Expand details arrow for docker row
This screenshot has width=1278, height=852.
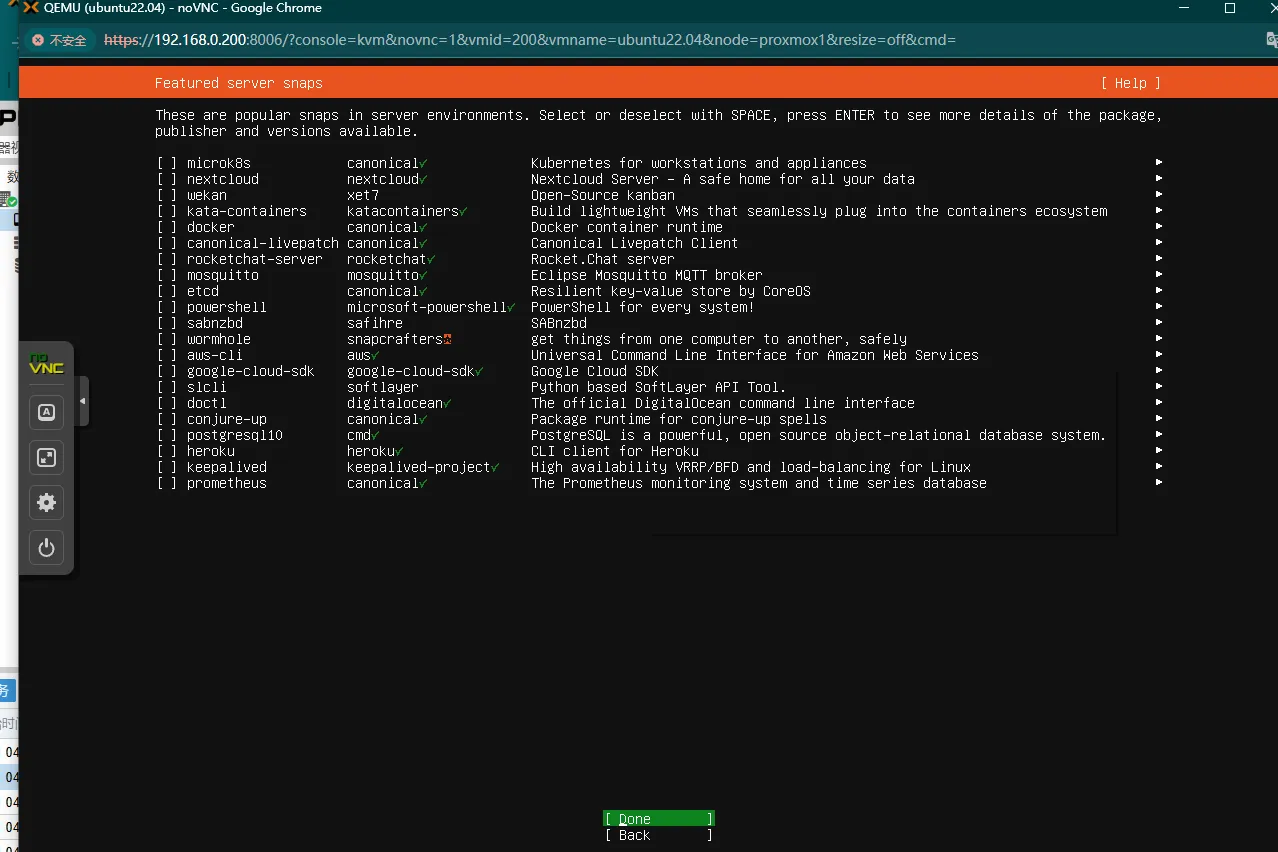[x=1159, y=226]
